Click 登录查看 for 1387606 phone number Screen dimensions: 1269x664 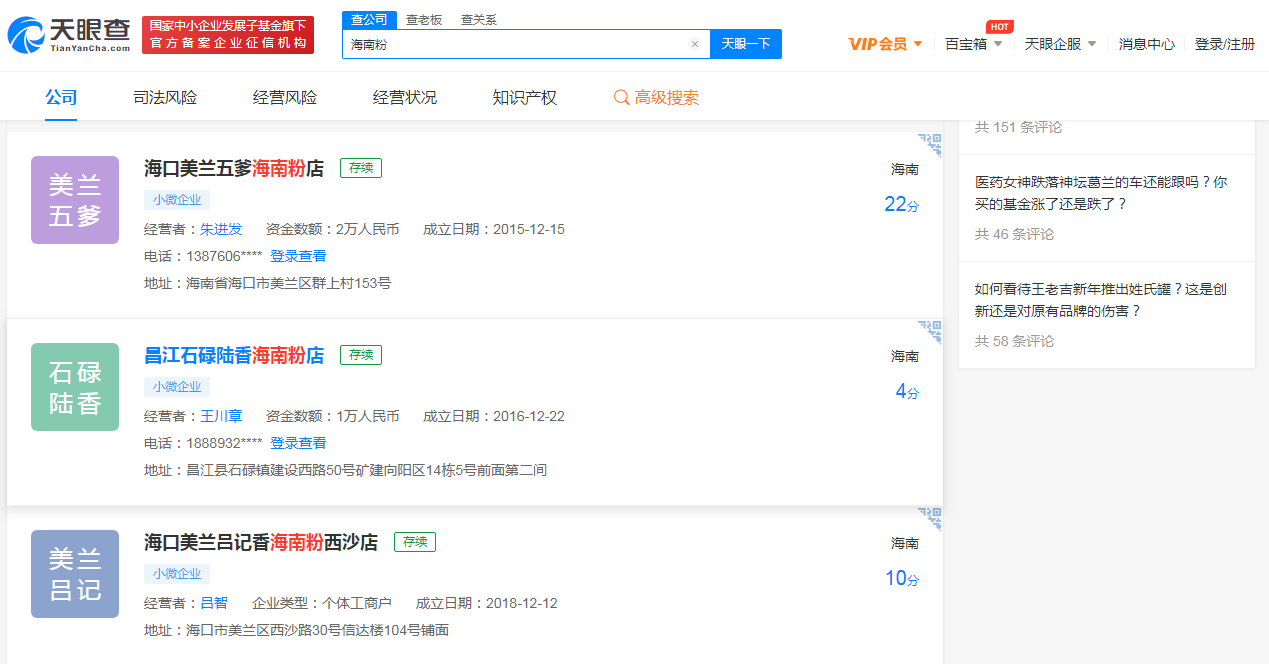[298, 256]
